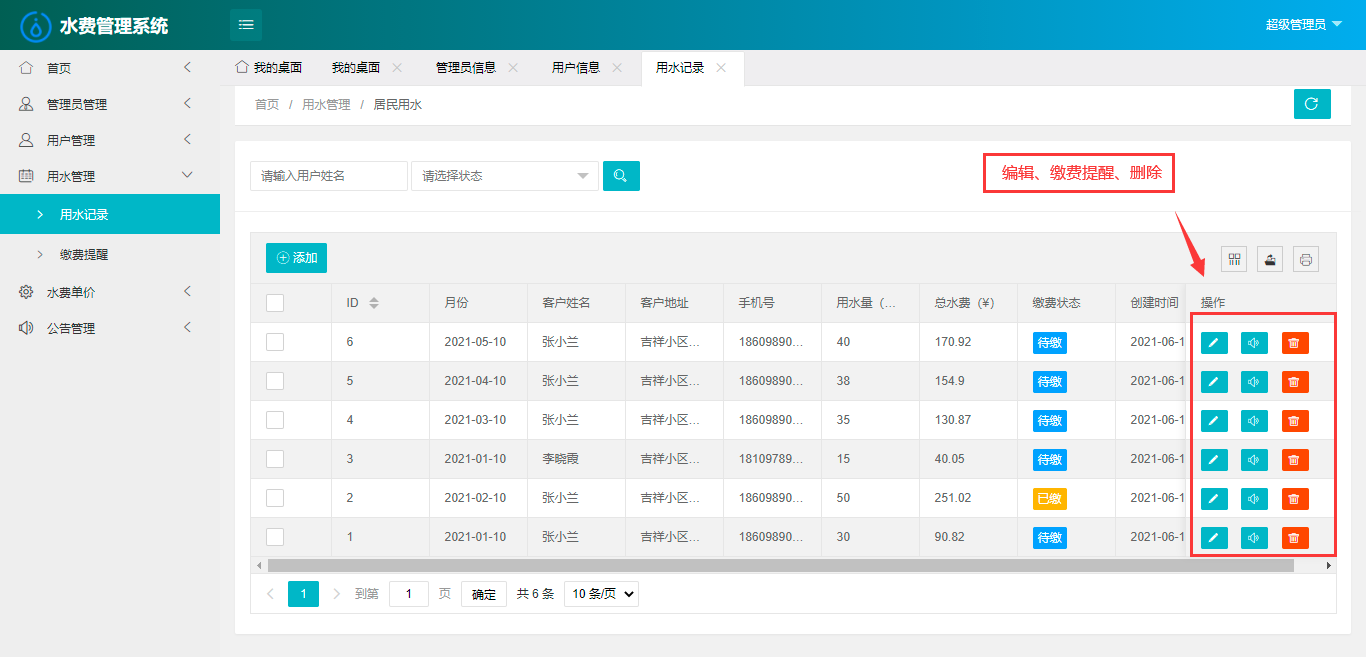Click the edit pencil icon for row ID 6
The width and height of the screenshot is (1366, 657).
point(1214,343)
